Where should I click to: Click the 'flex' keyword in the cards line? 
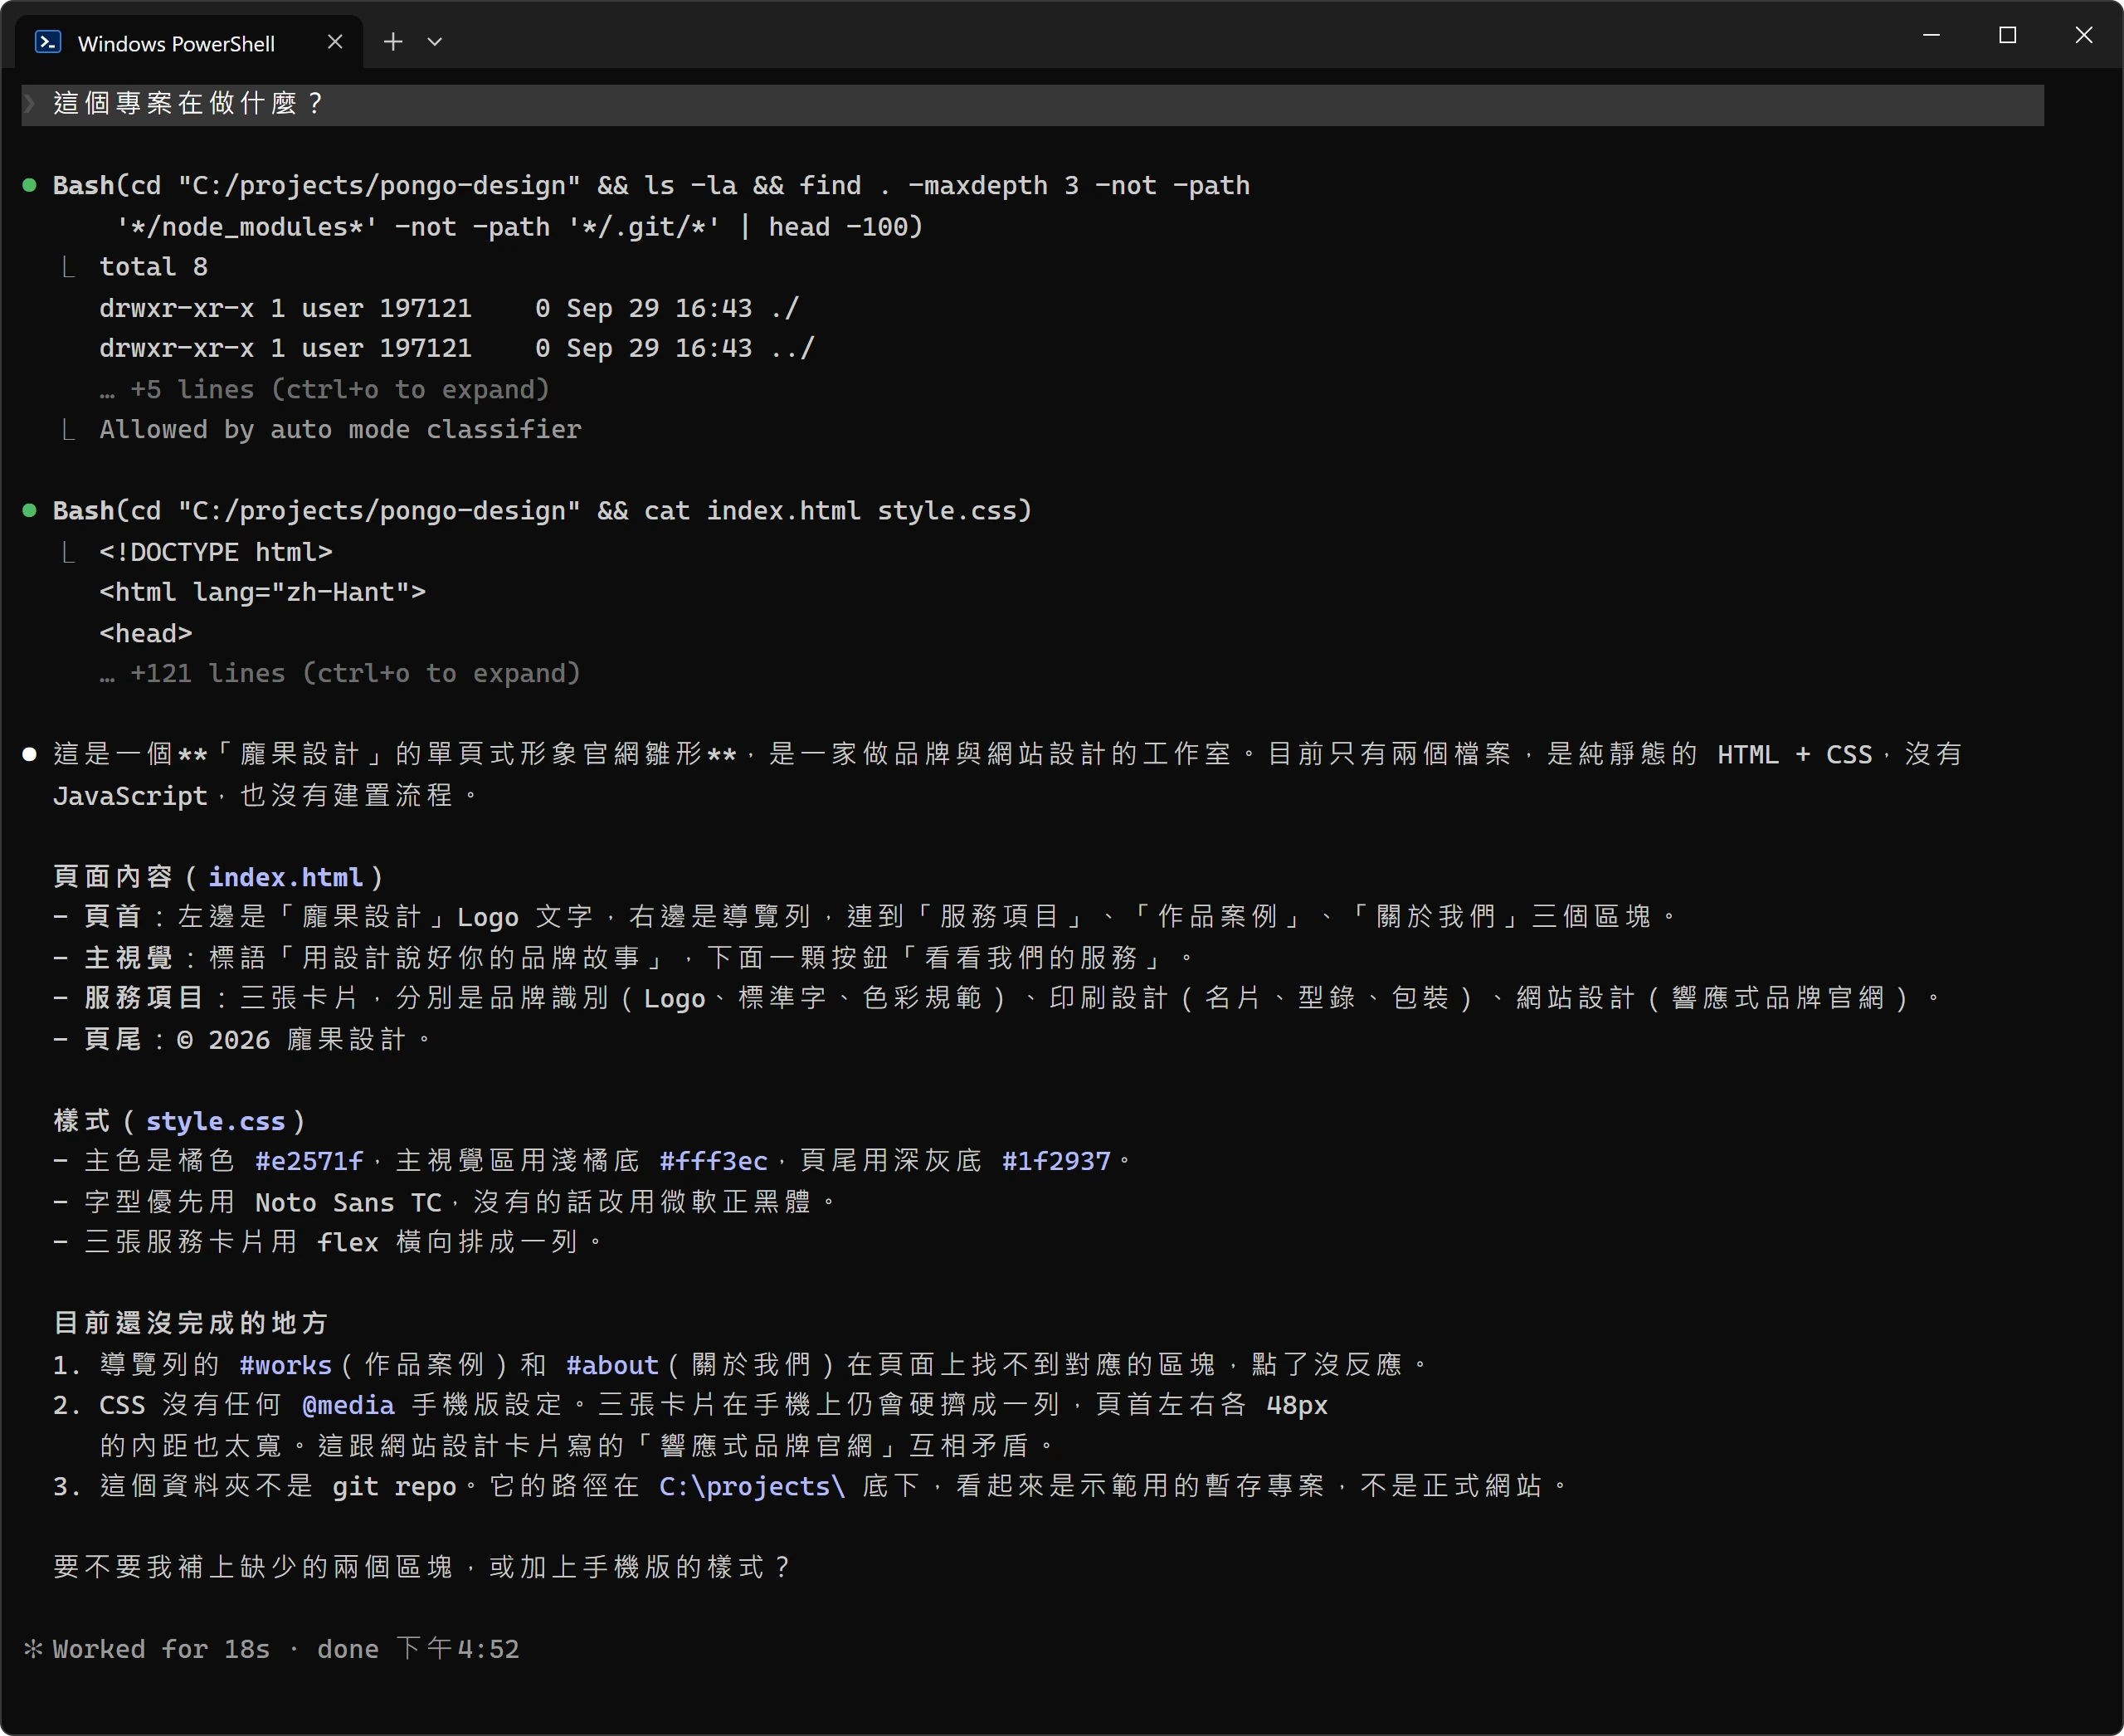click(348, 1242)
